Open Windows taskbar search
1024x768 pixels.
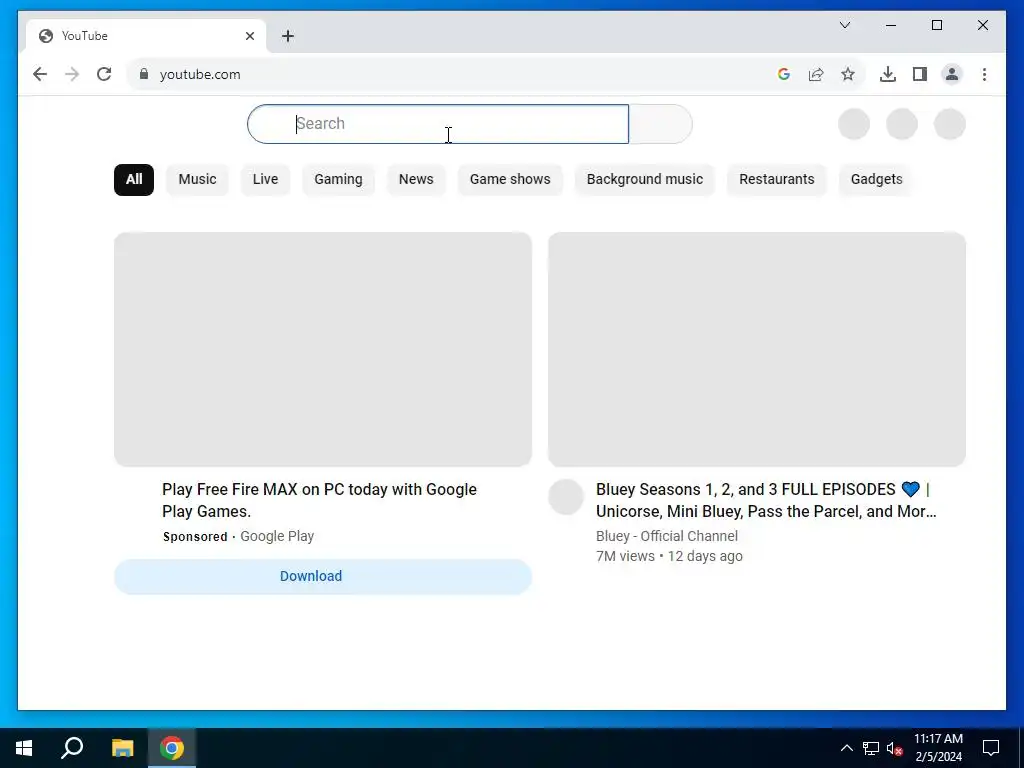click(72, 748)
